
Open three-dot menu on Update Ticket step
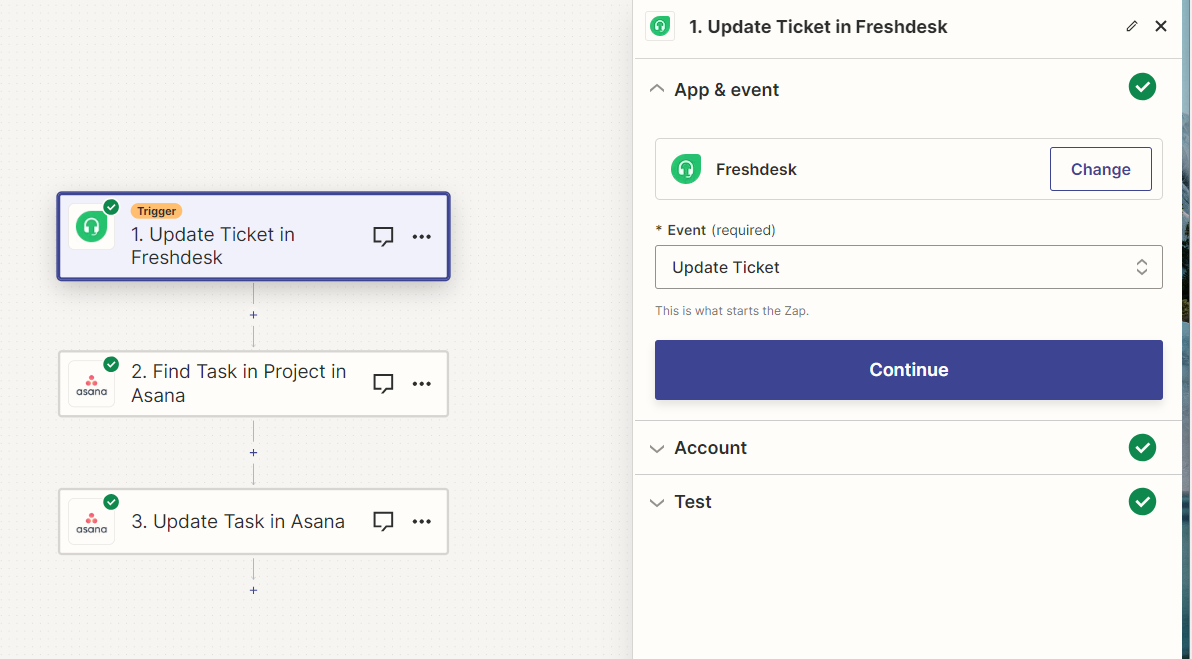coord(422,236)
